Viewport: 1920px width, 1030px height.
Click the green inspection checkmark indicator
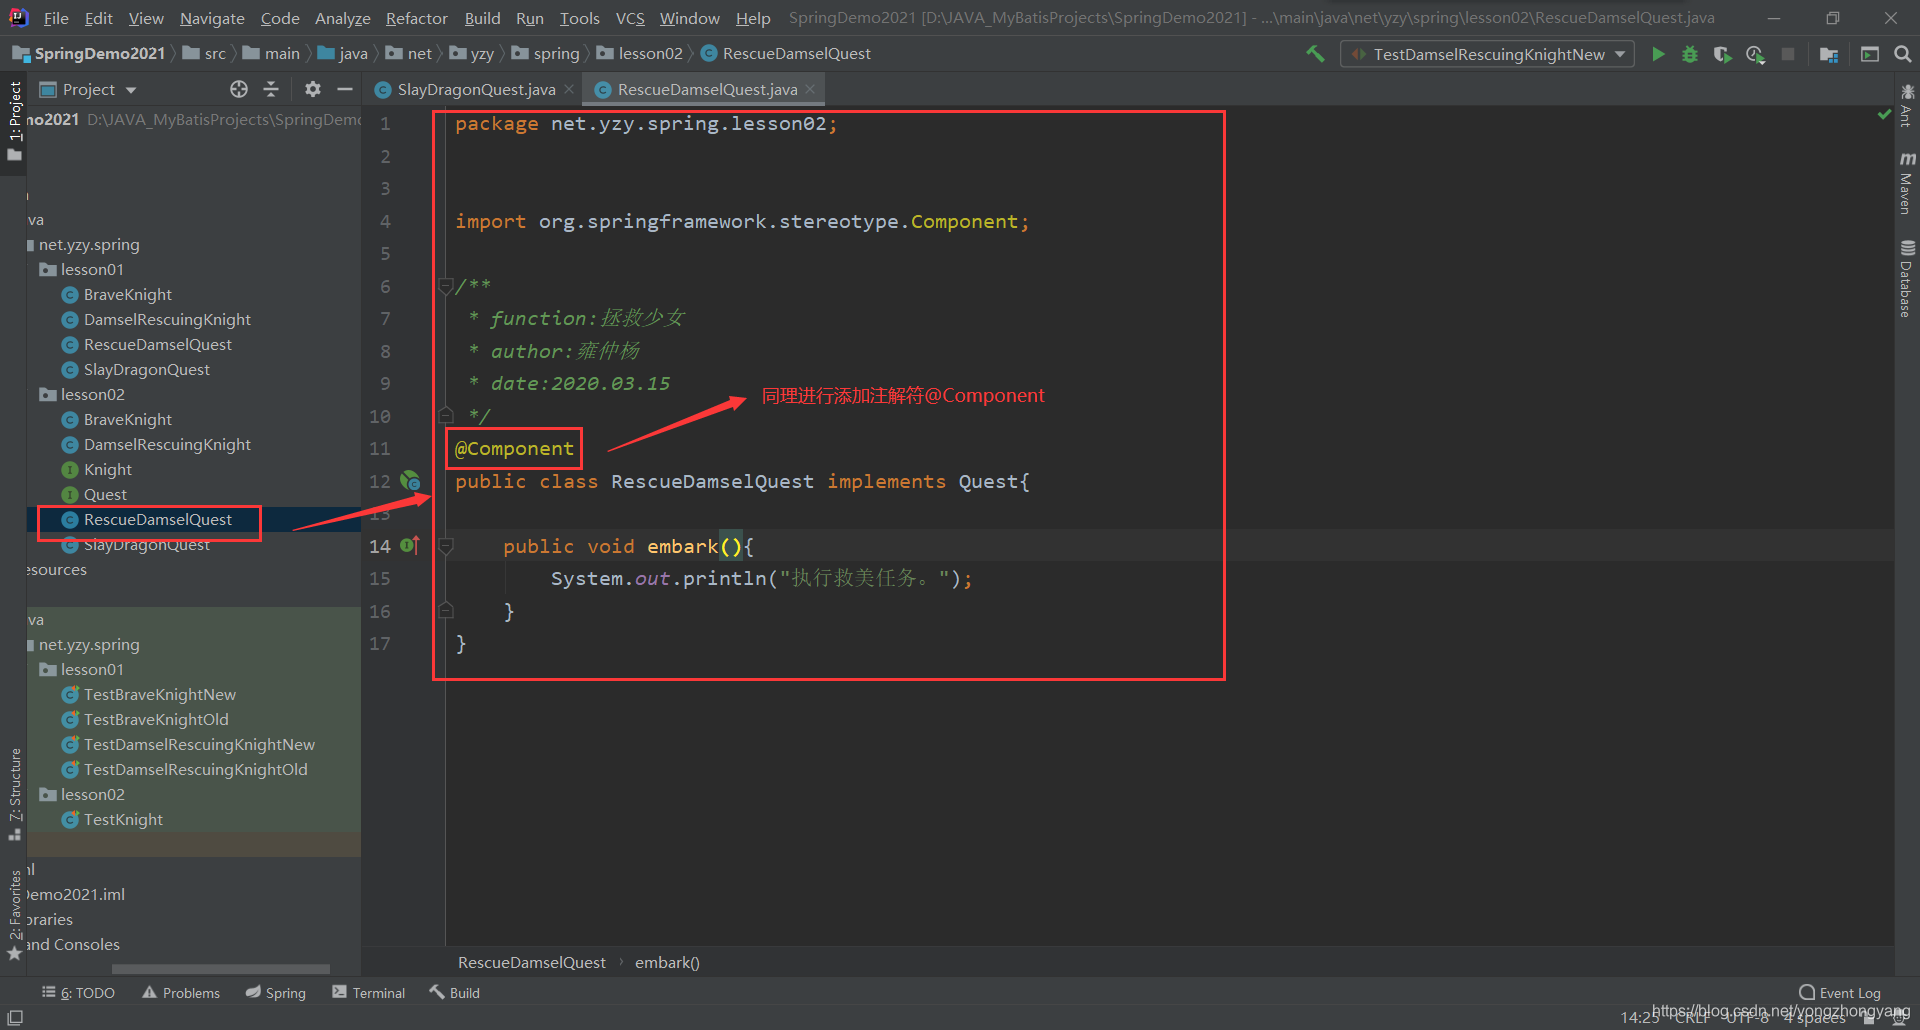click(x=1885, y=115)
